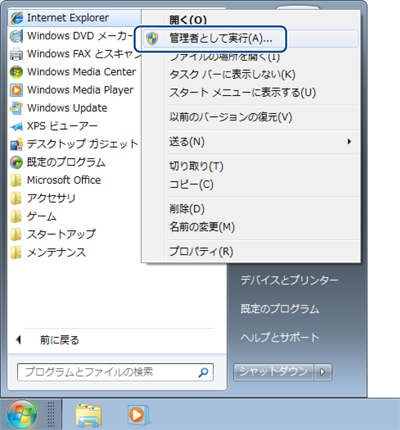
Task: Click the Windows Media Center label
Action: point(82,72)
